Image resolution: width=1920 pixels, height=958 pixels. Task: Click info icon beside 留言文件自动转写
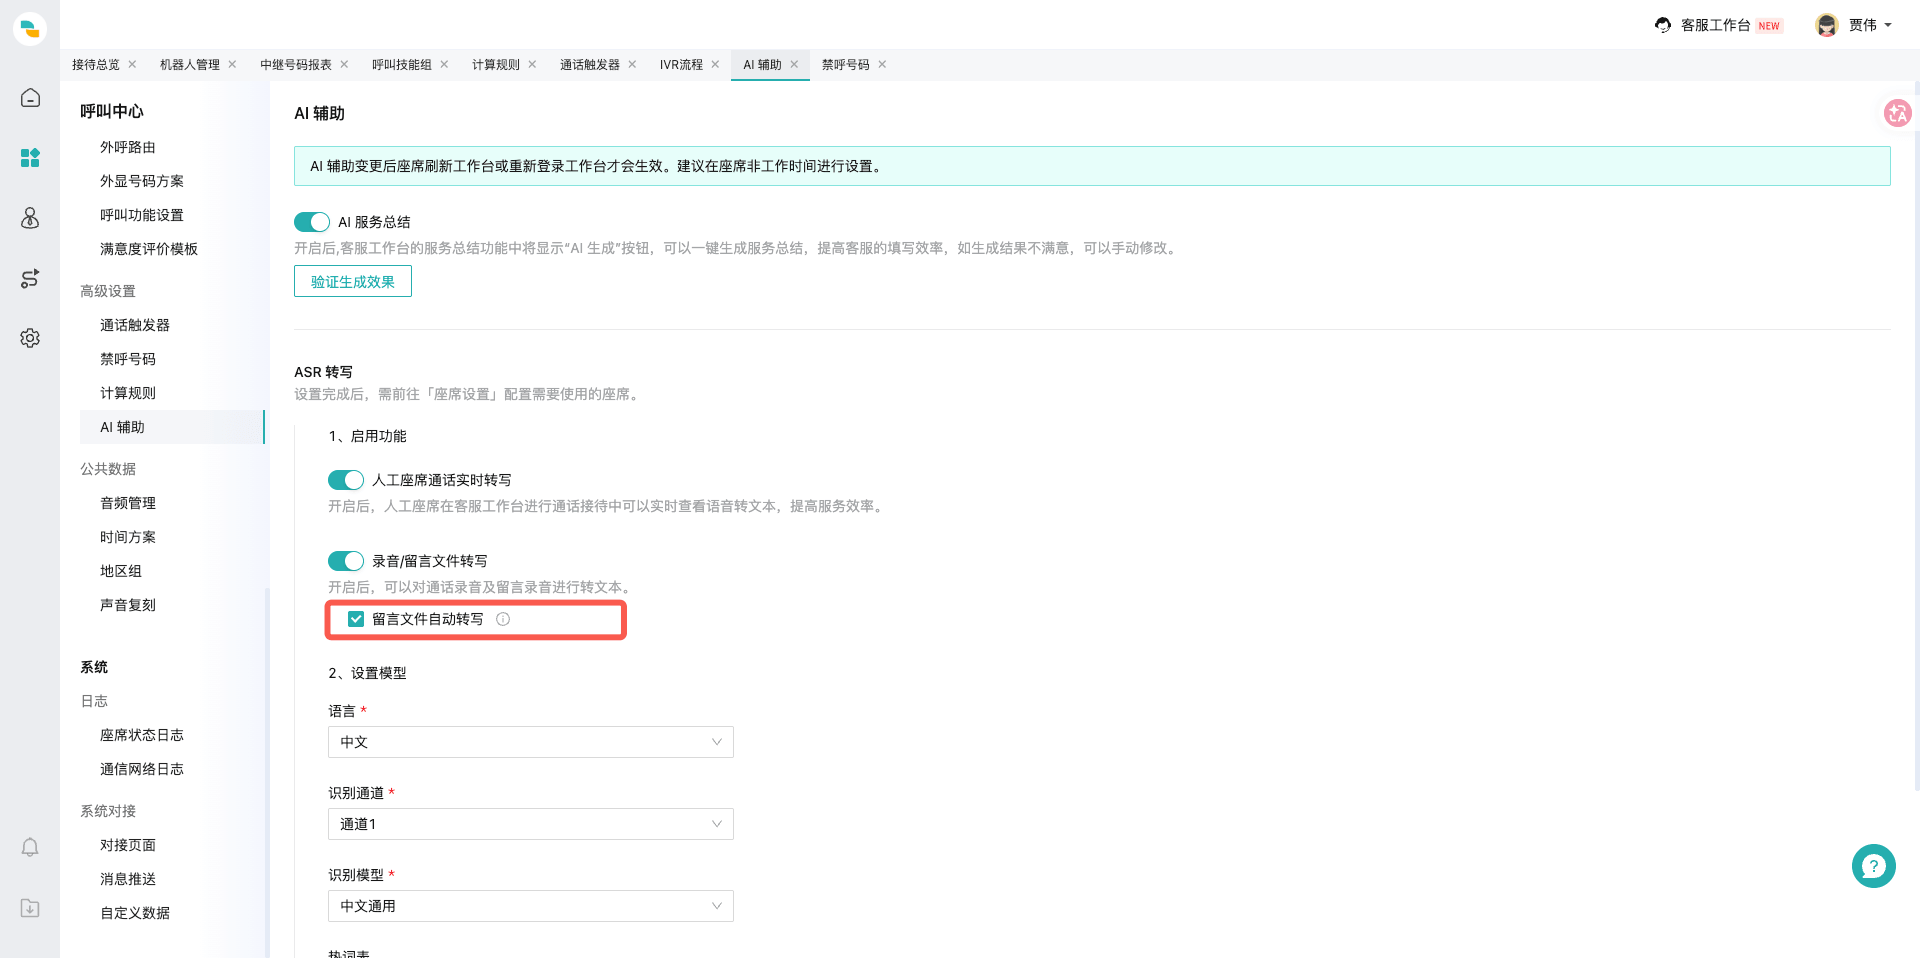coord(503,619)
